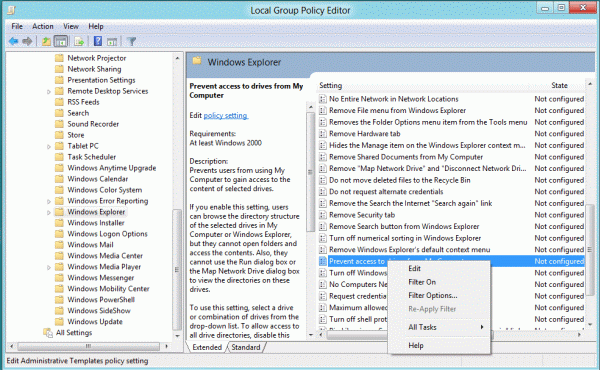Select Remove File menu from Windows Explorer

click(x=398, y=111)
